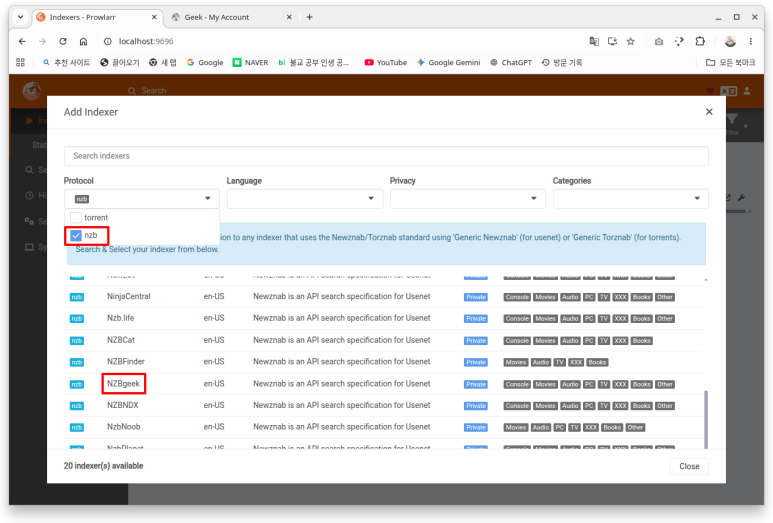Close the Add Indexer dialog with X
This screenshot has width=773, height=523.
pos(709,112)
